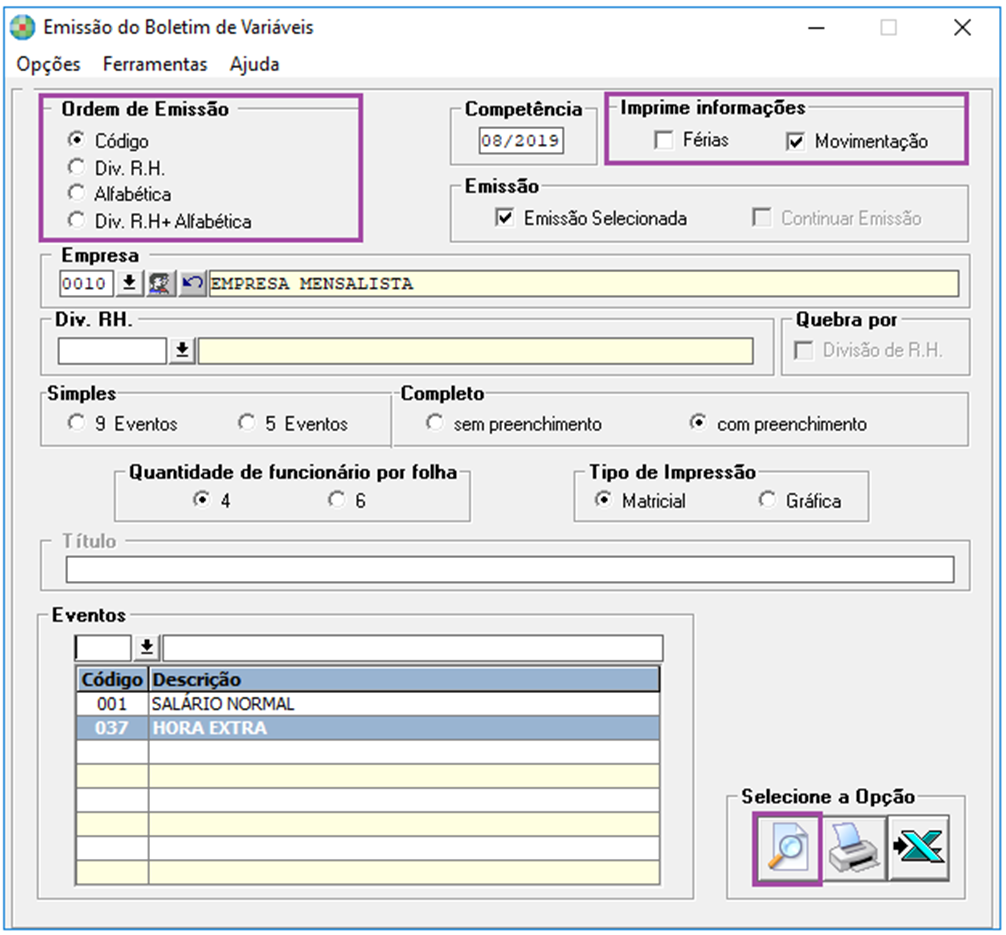Click event code 037 cell
Screen dimensions: 1006x935
(112, 728)
